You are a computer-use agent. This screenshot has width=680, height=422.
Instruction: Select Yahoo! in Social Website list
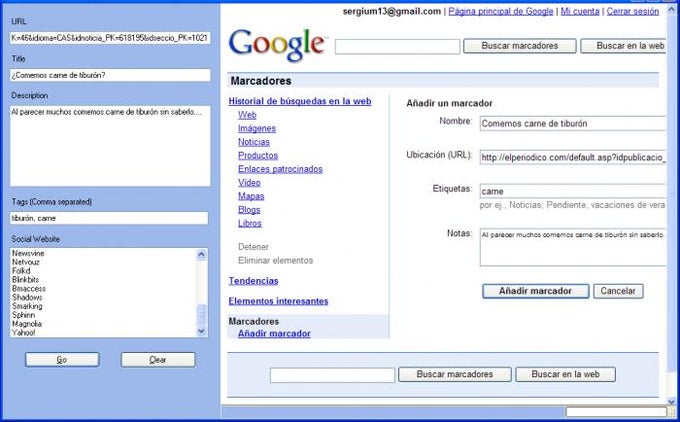24,333
